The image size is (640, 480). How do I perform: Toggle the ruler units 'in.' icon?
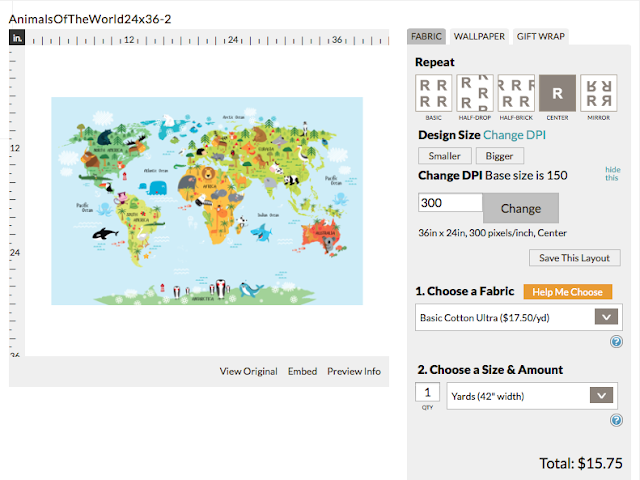click(17, 38)
